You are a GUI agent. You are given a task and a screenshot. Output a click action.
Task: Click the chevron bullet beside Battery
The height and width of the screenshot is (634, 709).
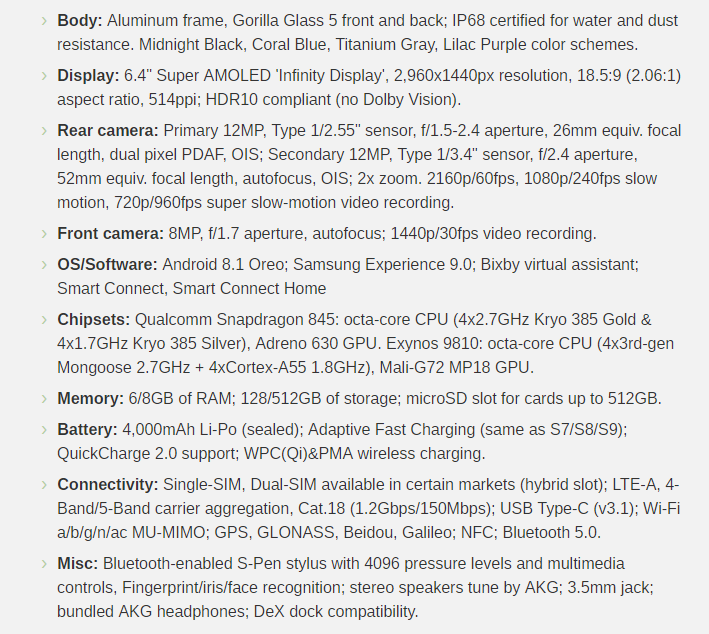pyautogui.click(x=44, y=430)
